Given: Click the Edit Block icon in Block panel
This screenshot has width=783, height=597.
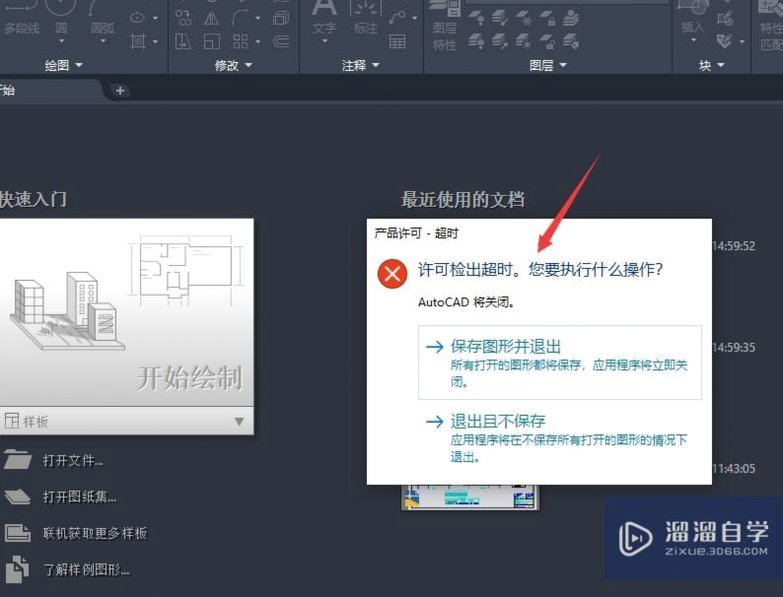Looking at the screenshot, I should tap(724, 18).
